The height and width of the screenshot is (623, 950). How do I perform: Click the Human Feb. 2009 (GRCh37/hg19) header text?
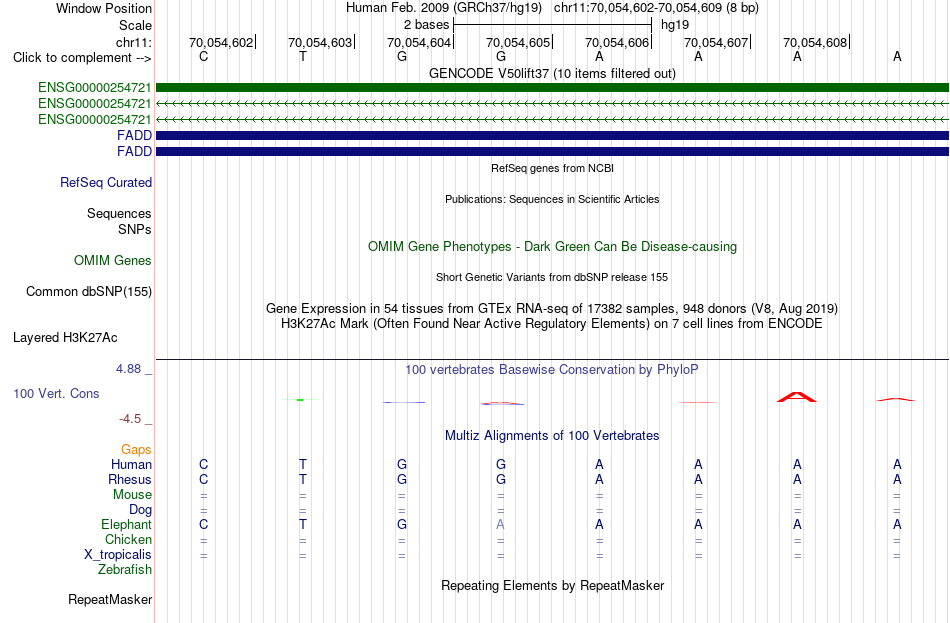tap(446, 8)
